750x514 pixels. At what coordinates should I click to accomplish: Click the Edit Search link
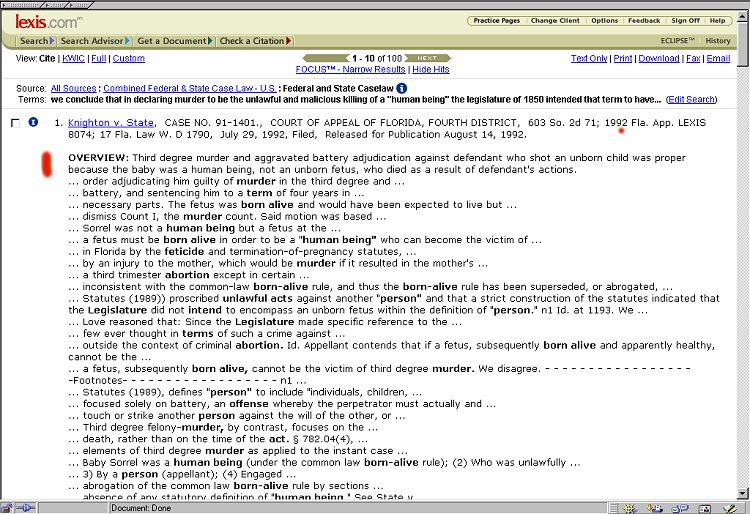coord(691,99)
